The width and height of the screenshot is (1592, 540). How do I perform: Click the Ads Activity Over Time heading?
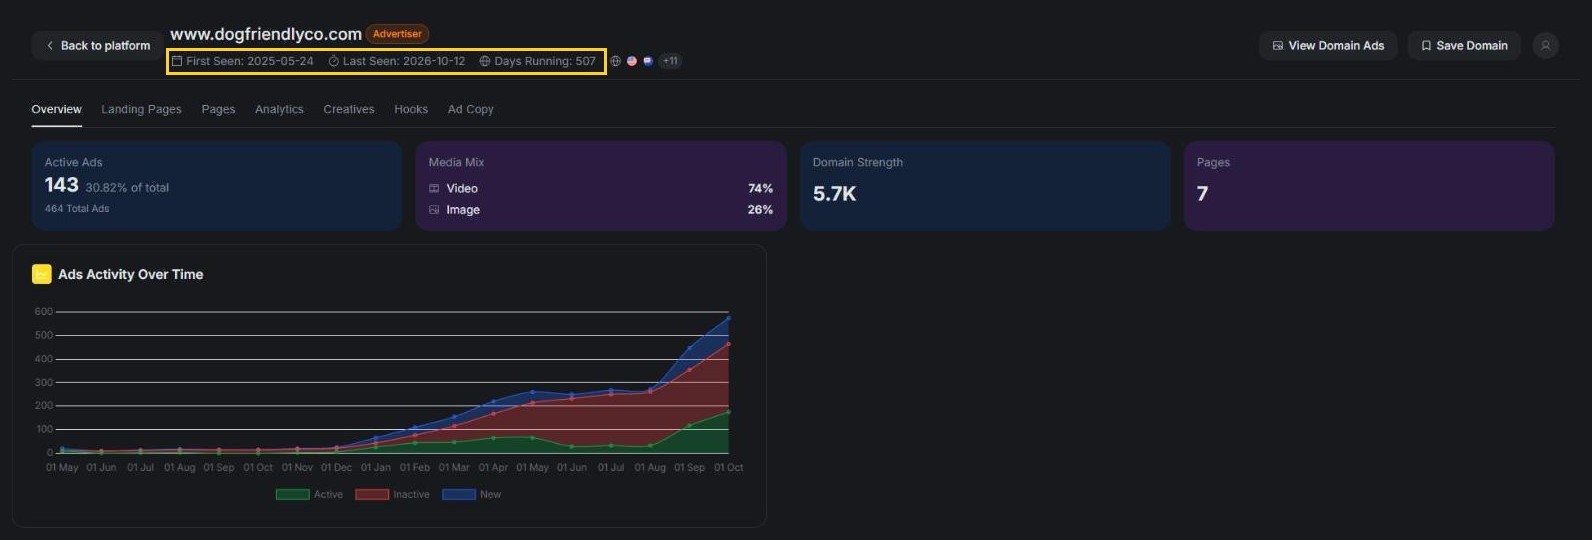(x=131, y=274)
